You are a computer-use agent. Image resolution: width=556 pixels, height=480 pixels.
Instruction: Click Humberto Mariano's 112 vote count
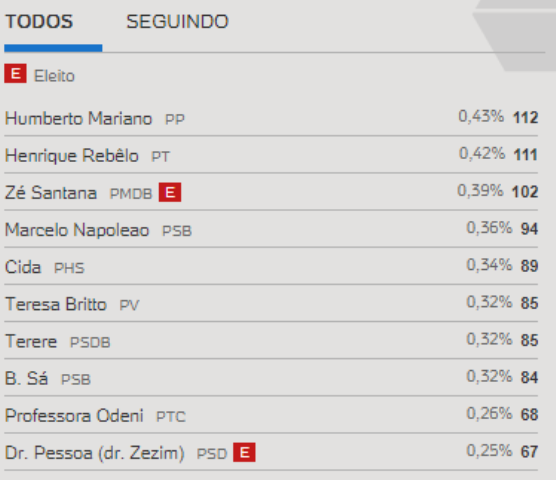pyautogui.click(x=526, y=118)
